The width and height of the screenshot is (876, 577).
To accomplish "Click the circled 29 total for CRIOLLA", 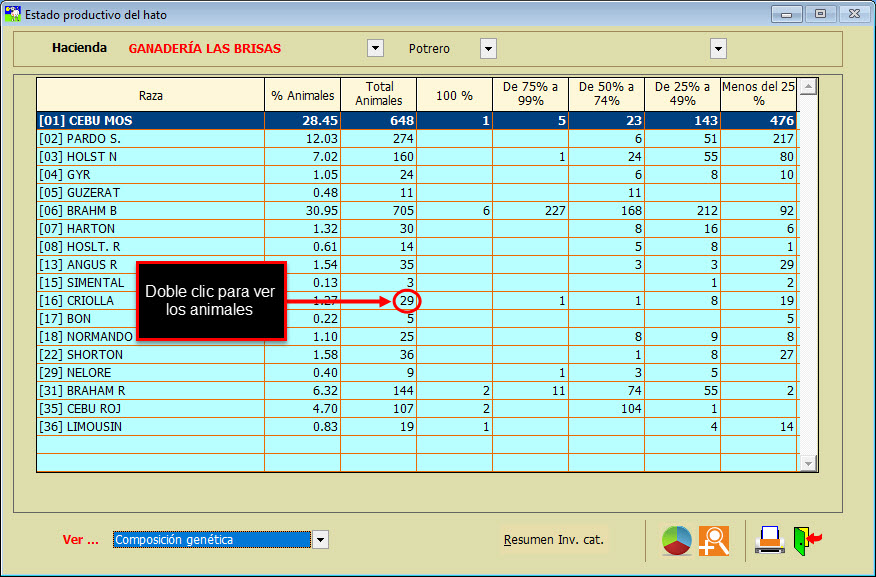I will click(406, 301).
